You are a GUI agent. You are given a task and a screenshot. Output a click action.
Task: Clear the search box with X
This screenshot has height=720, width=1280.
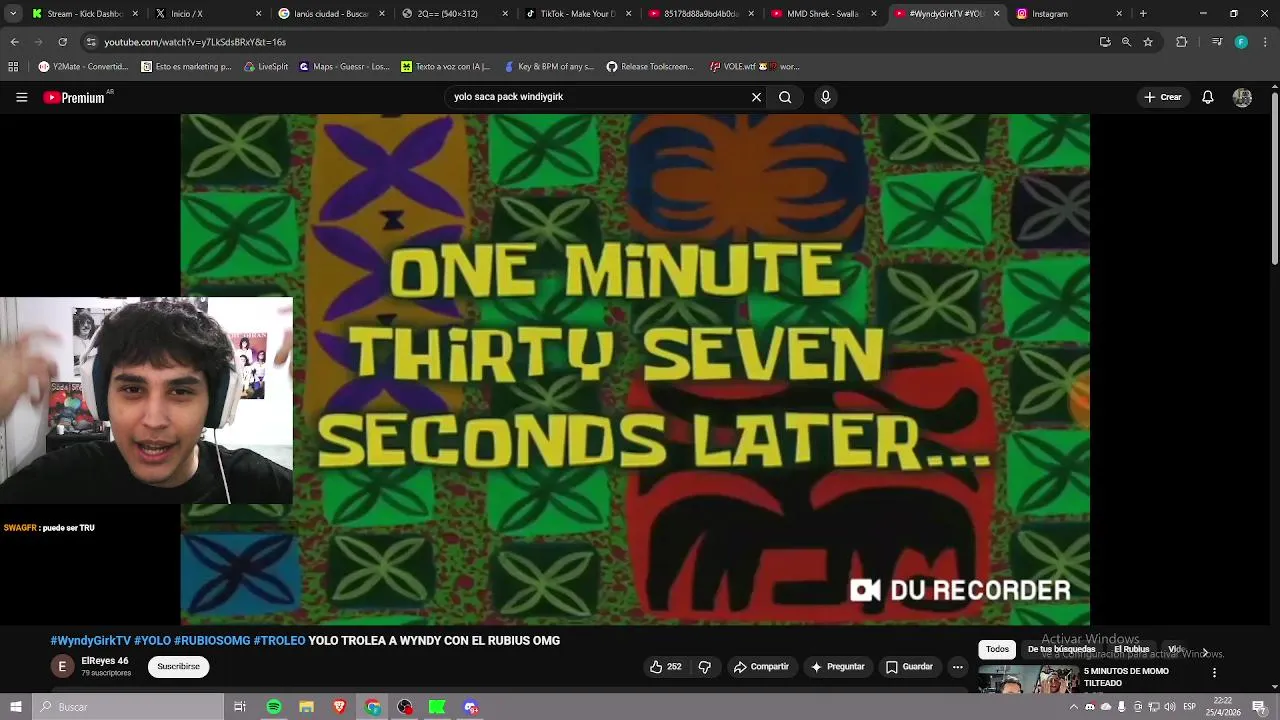tap(756, 97)
